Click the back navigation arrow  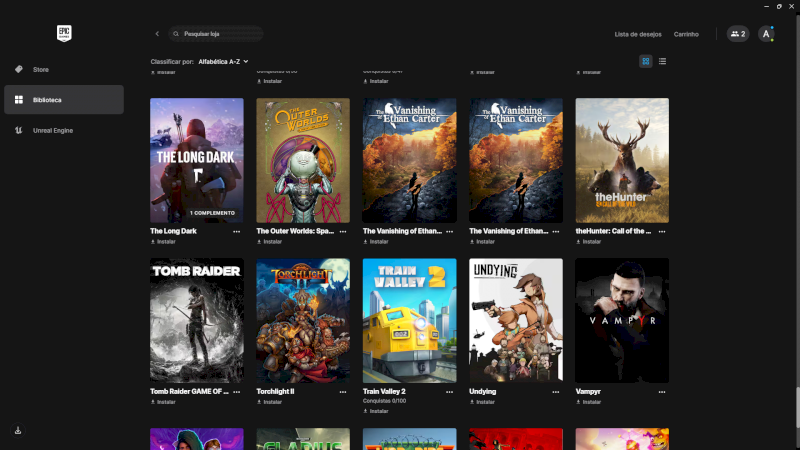(x=157, y=34)
